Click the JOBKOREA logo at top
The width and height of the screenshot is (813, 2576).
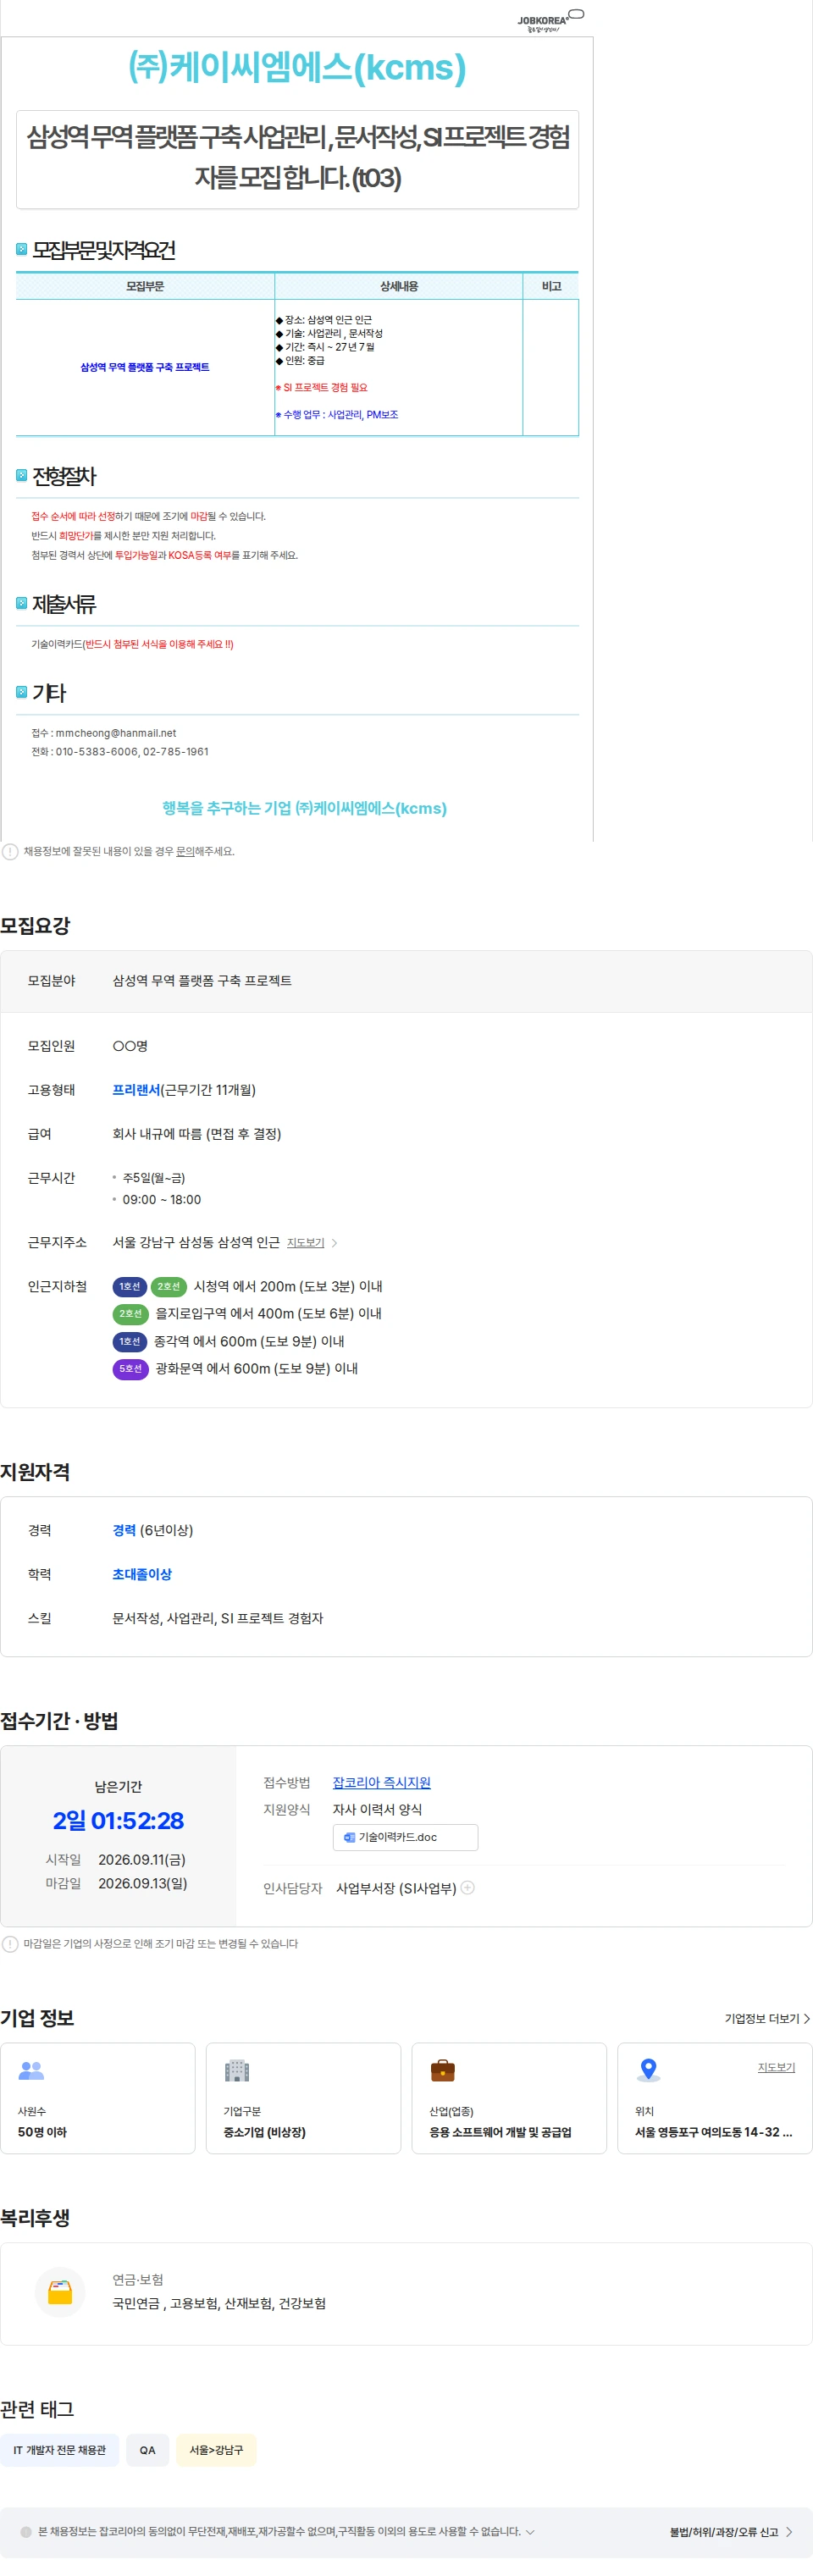tap(550, 21)
